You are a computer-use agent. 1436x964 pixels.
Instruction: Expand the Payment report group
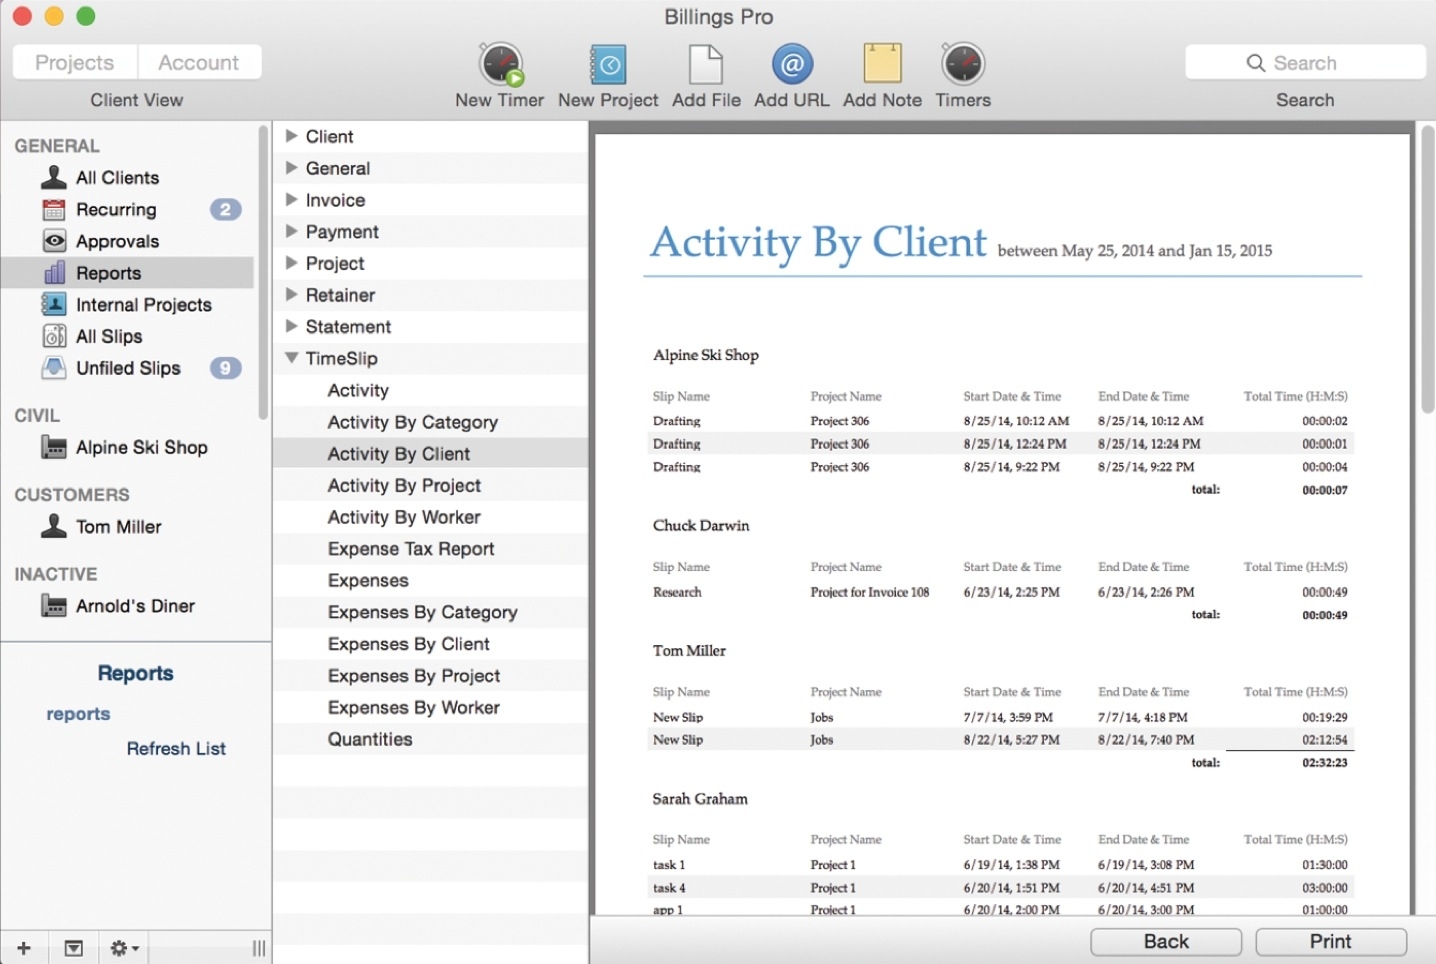[x=291, y=231]
